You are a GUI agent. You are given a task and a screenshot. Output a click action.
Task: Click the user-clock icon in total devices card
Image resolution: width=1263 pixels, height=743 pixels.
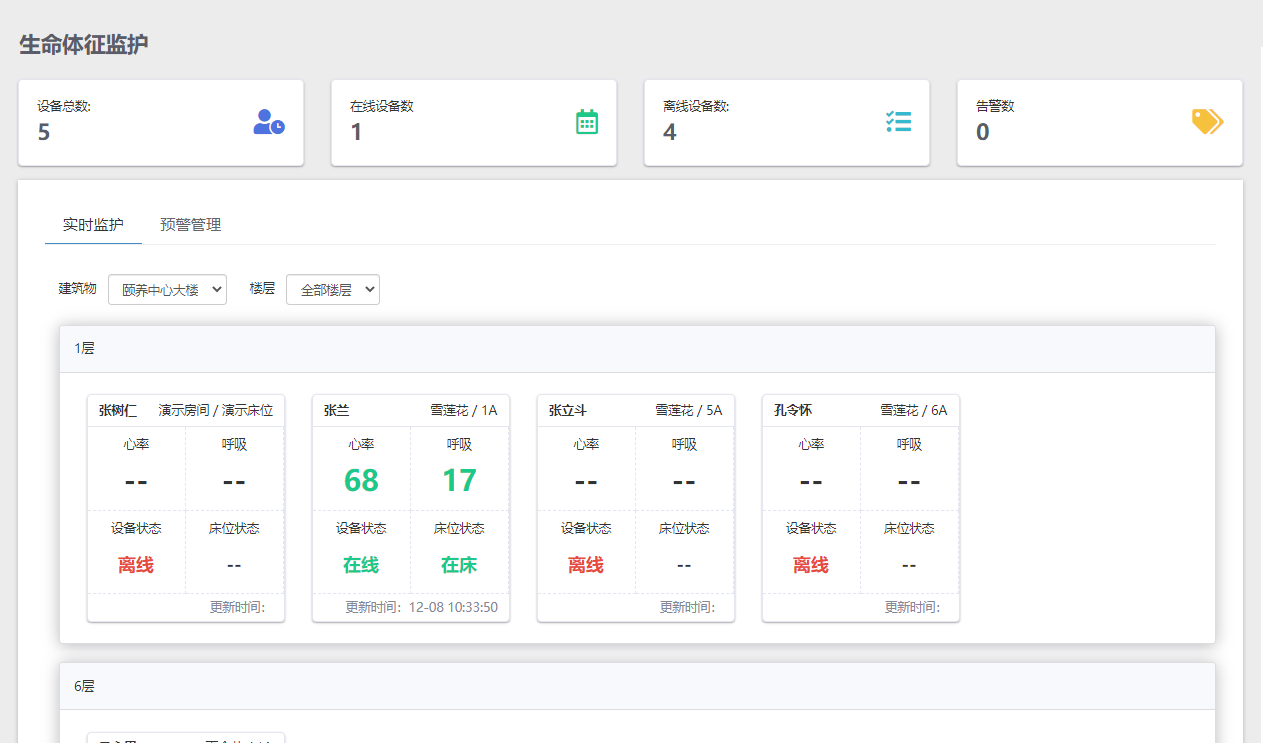pyautogui.click(x=269, y=122)
